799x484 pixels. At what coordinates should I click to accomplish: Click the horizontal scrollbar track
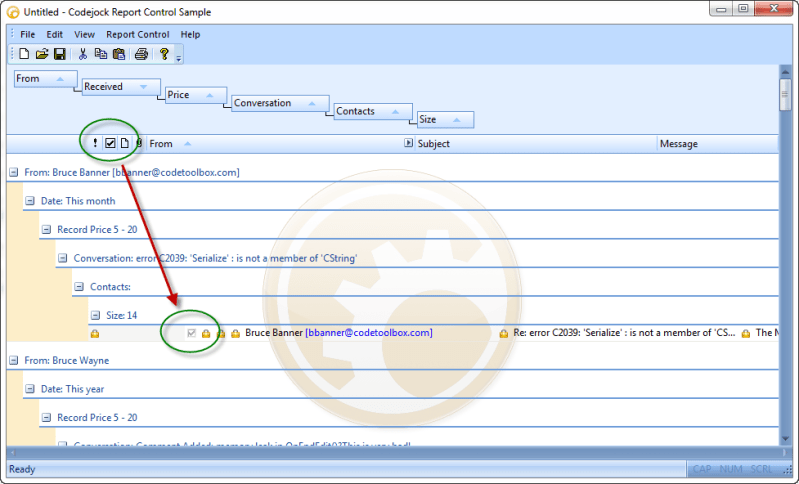tap(397, 452)
